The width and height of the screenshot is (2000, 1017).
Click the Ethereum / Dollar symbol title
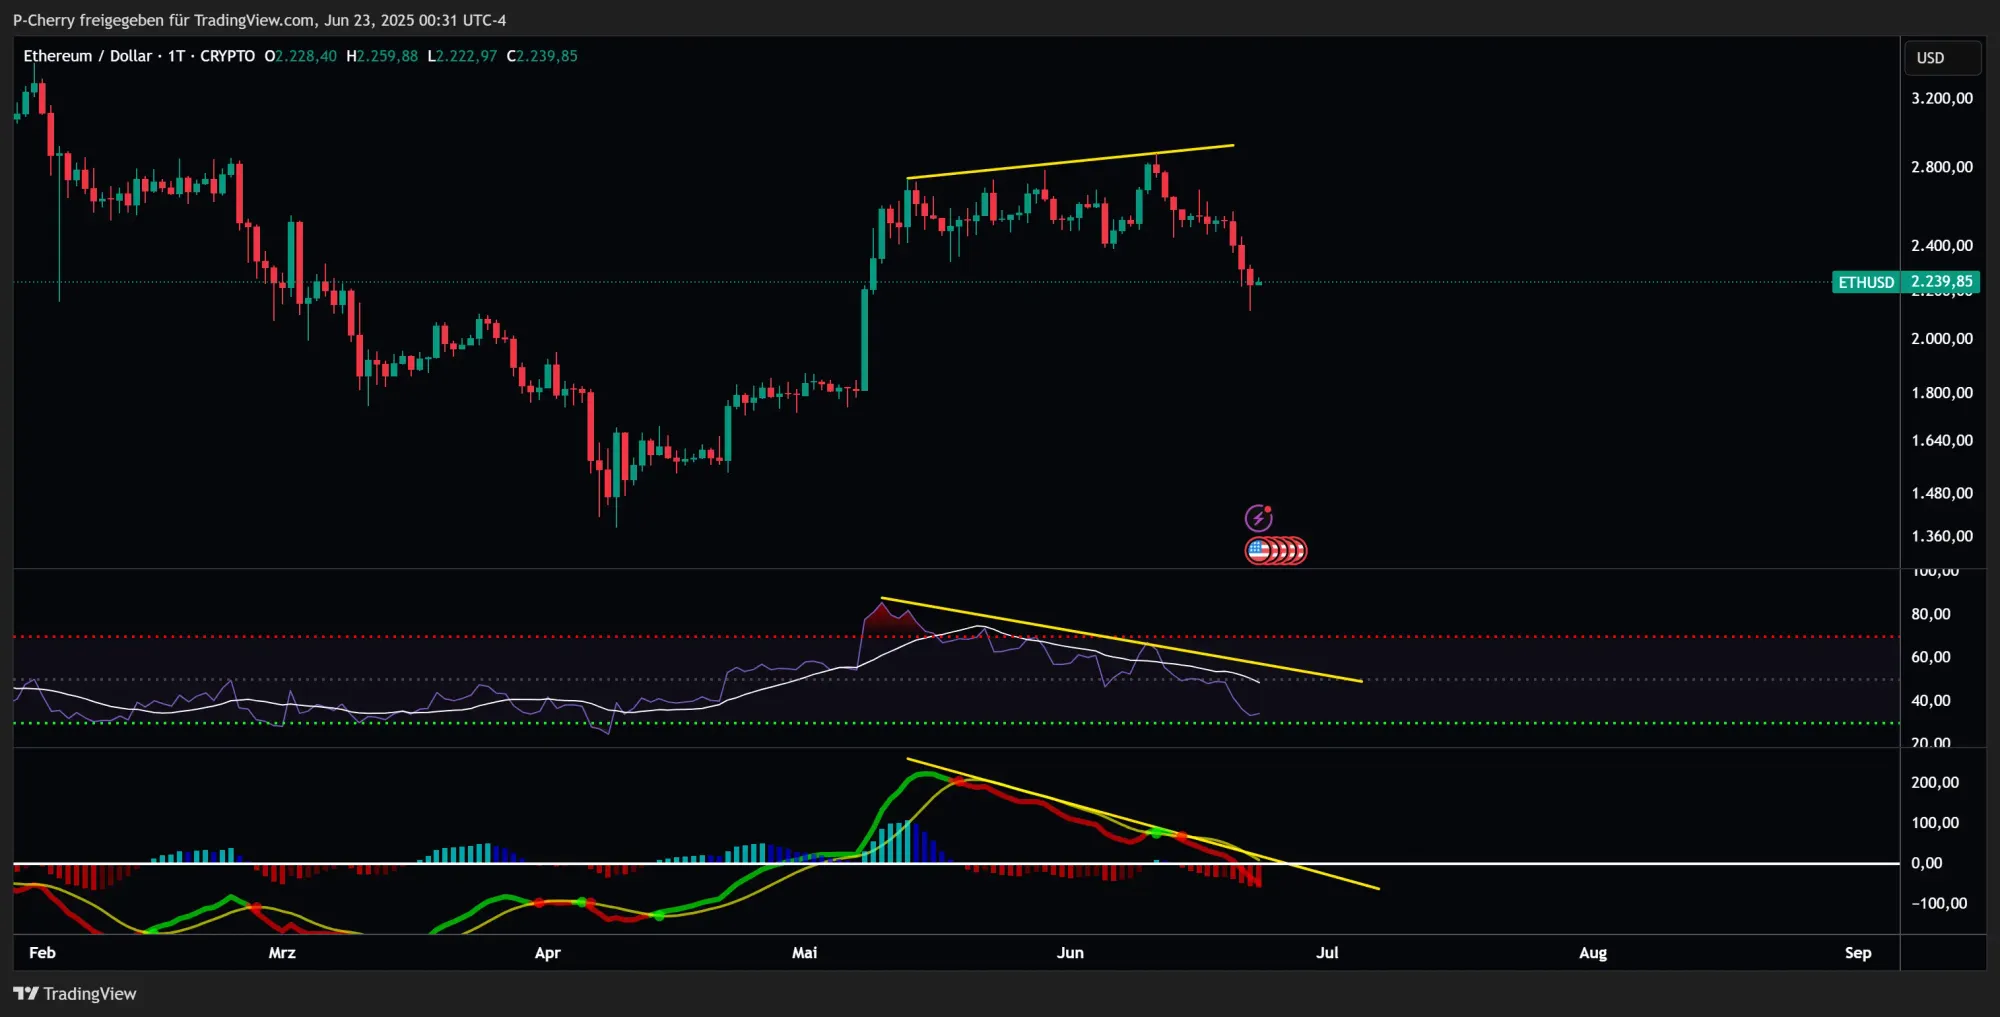tap(88, 56)
